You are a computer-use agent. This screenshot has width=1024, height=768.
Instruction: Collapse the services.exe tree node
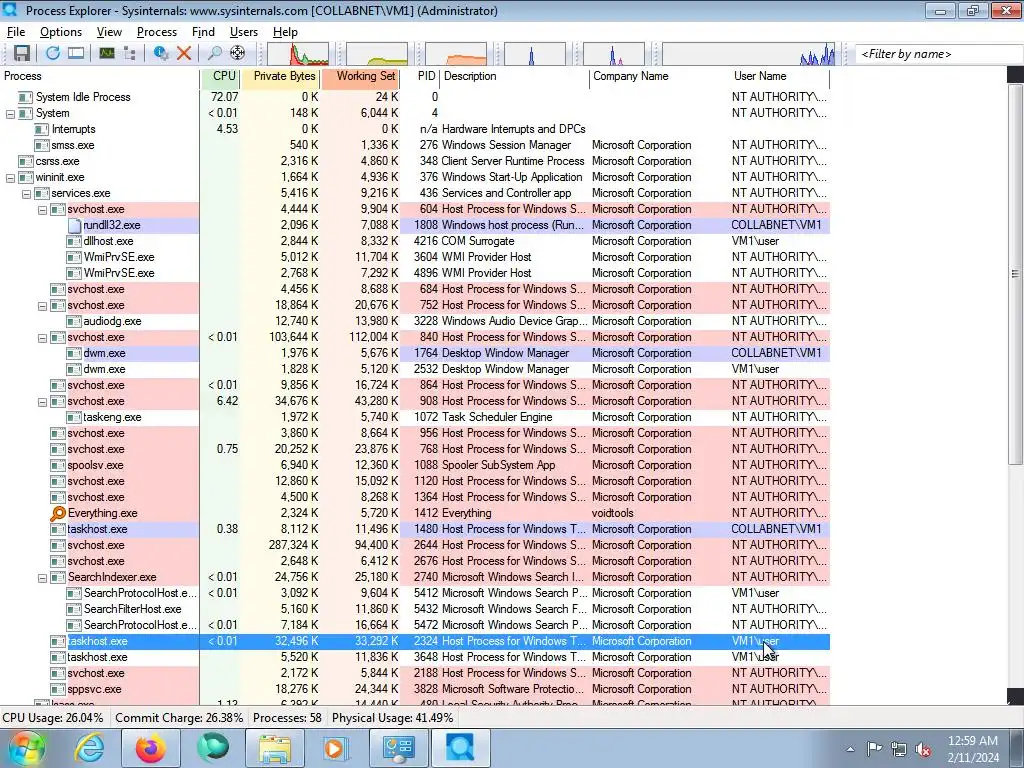pos(26,194)
